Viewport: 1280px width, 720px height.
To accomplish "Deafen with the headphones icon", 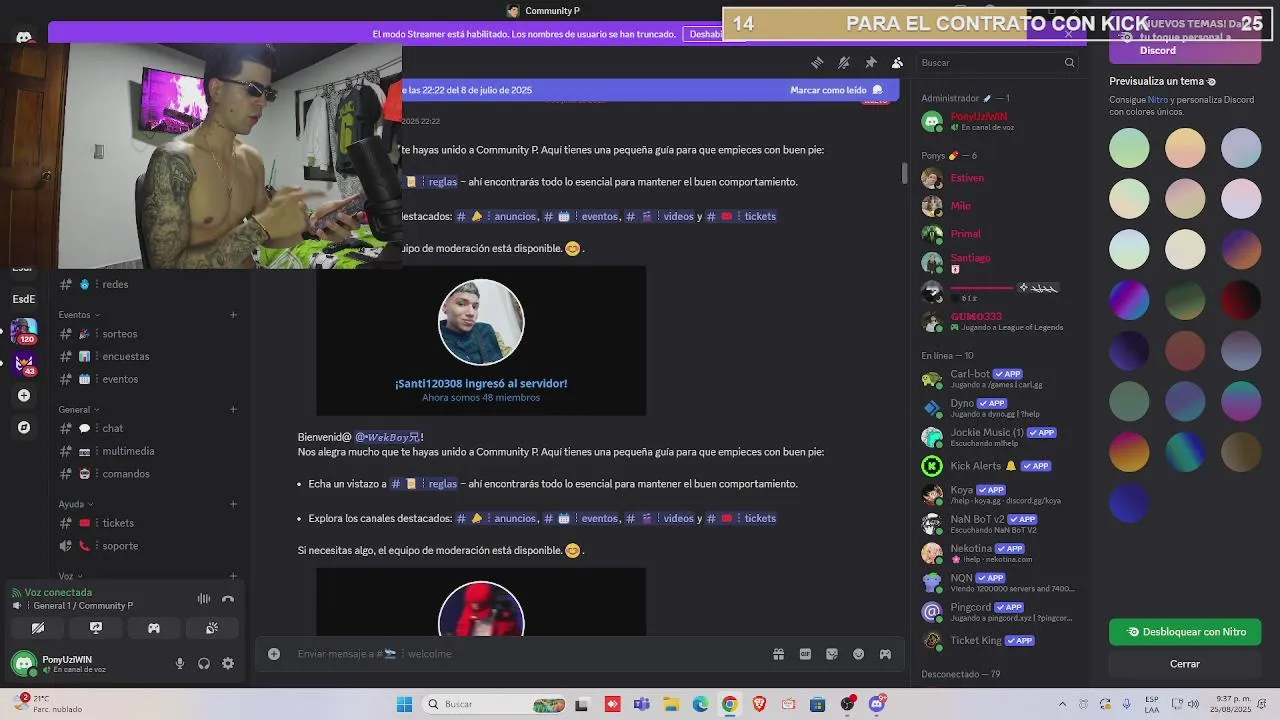I will click(204, 663).
